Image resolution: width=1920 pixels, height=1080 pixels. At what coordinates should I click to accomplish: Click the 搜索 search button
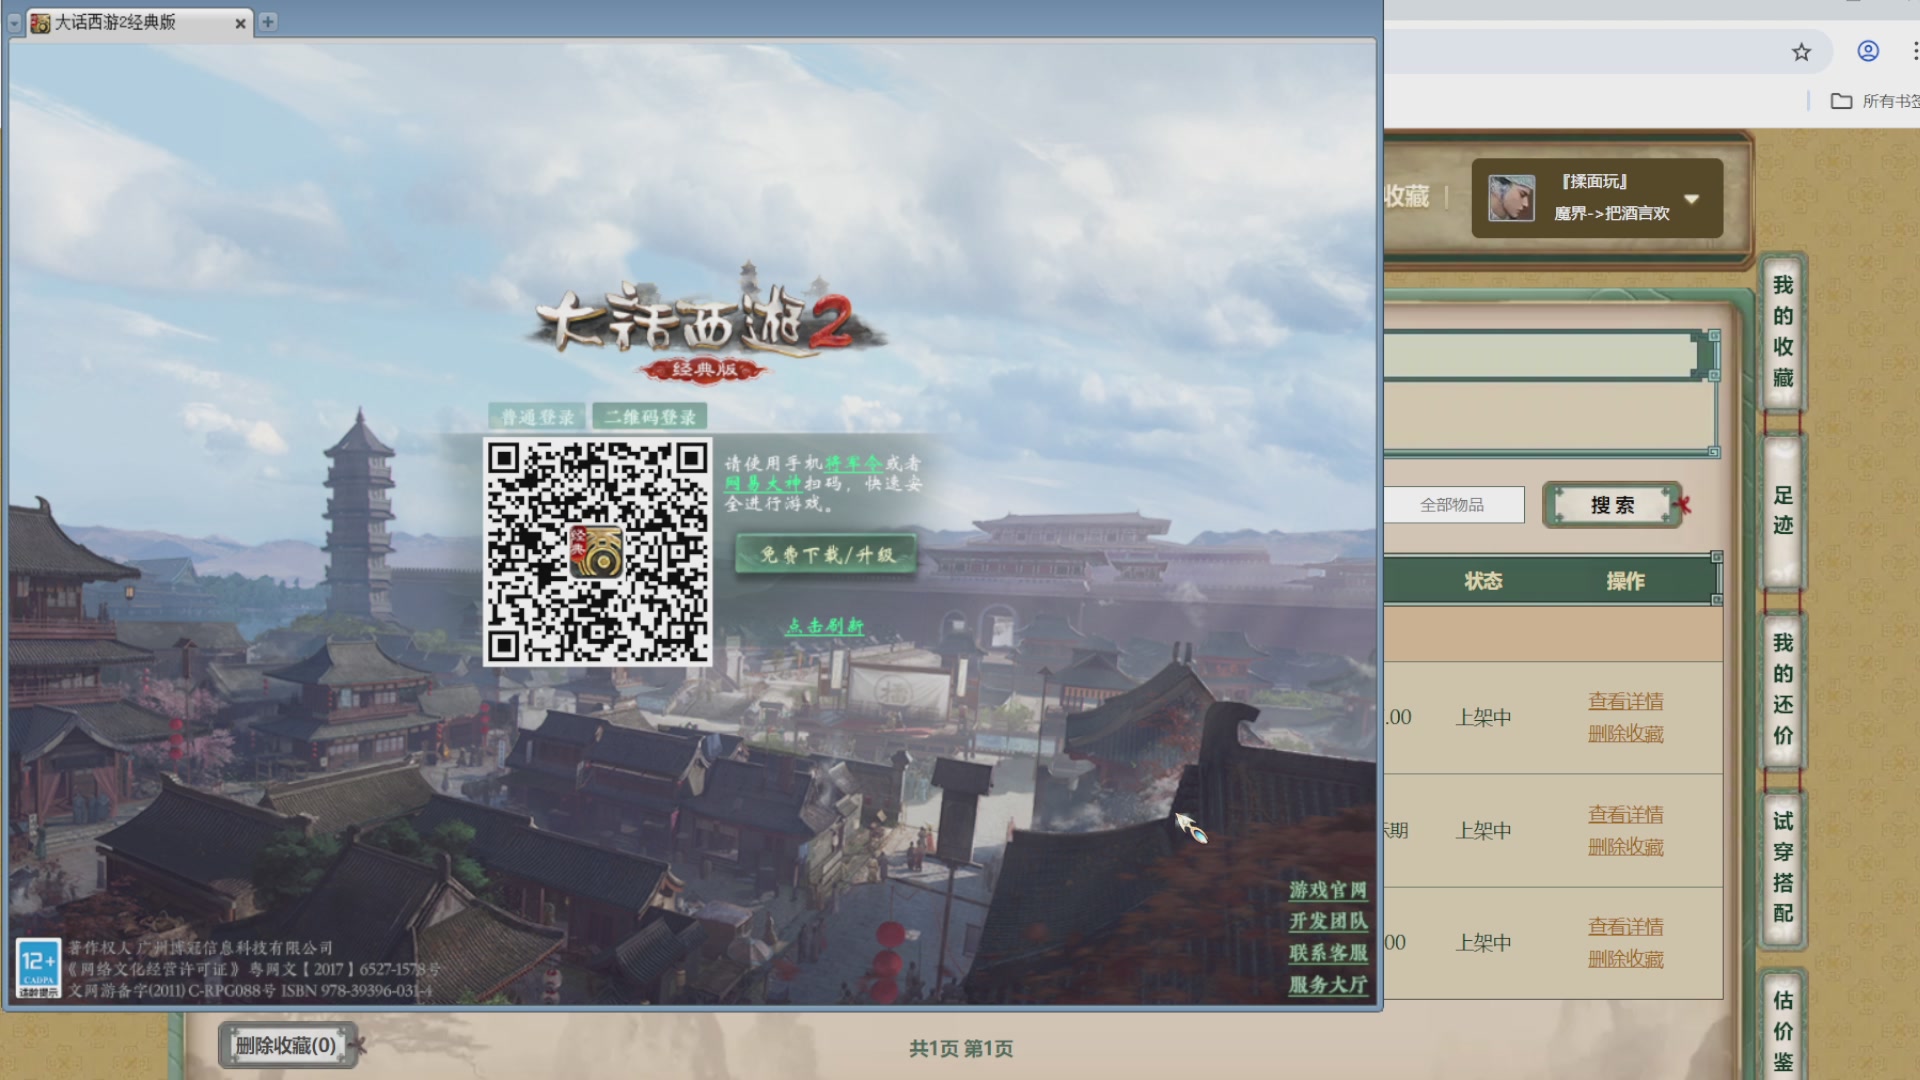(1612, 505)
